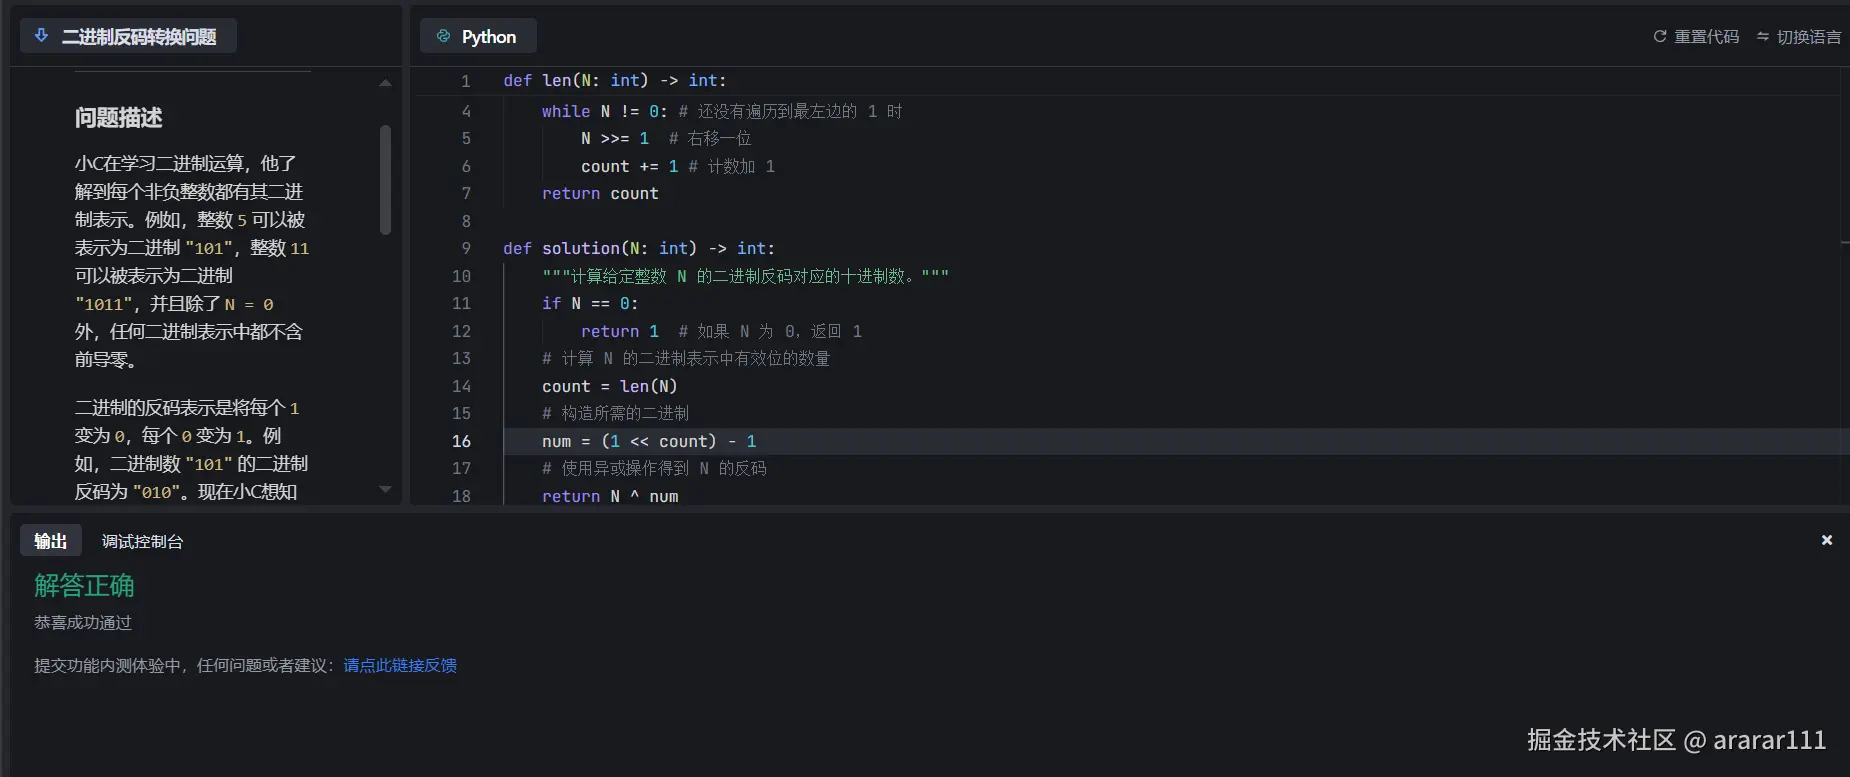Open the 请点此链接反馈 feedback link
The image size is (1850, 777).
400,665
